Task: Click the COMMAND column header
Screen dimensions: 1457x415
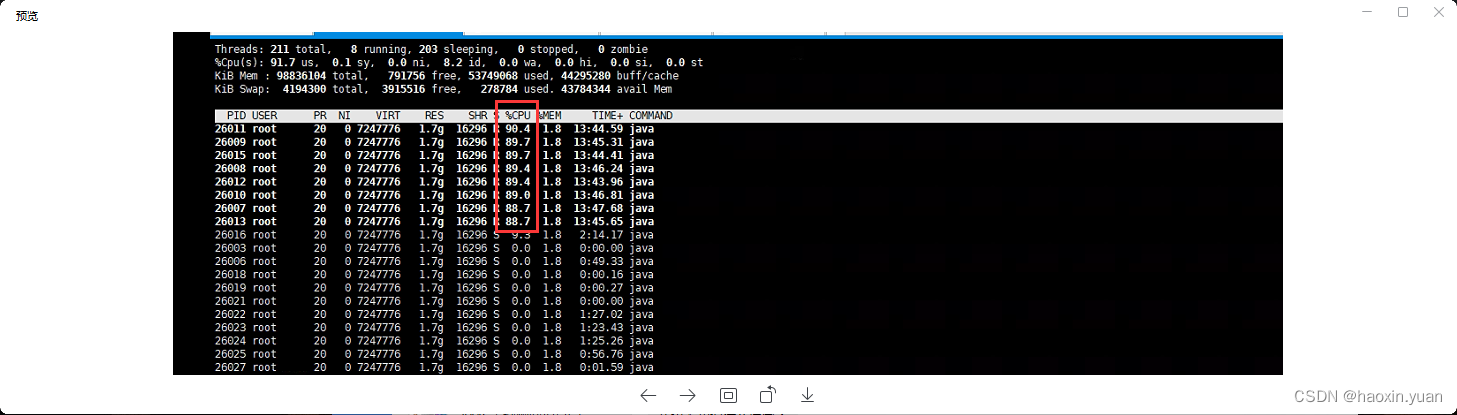Action: 650,116
